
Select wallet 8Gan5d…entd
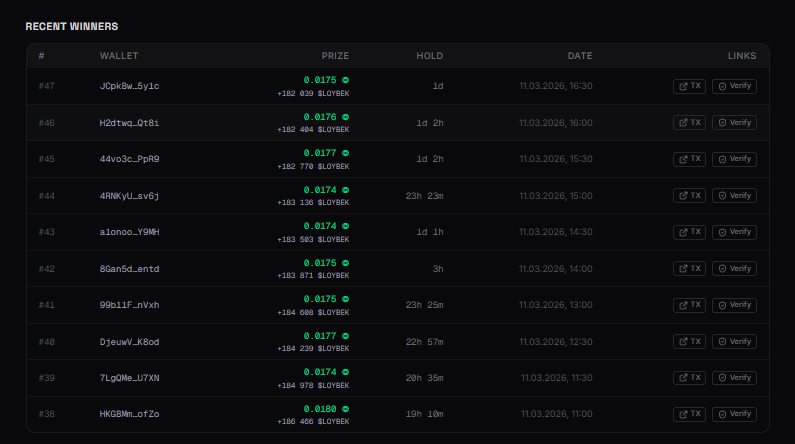coord(129,269)
